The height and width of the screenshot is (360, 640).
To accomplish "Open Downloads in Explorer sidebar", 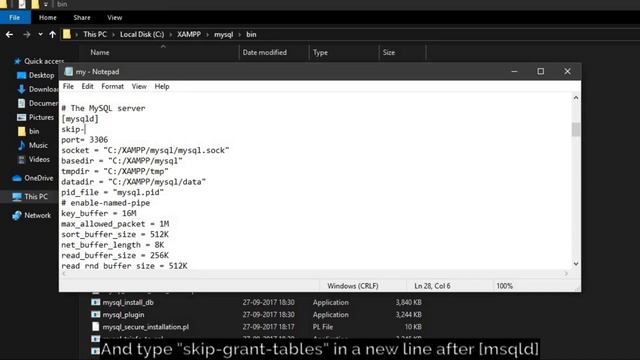I will [x=44, y=89].
